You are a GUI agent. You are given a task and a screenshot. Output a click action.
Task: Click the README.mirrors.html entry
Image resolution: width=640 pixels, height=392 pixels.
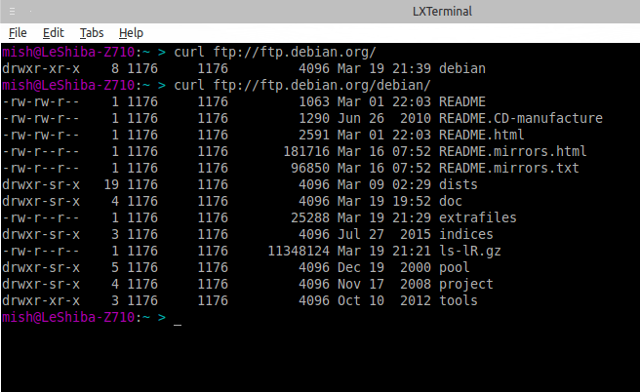pyautogui.click(x=513, y=151)
